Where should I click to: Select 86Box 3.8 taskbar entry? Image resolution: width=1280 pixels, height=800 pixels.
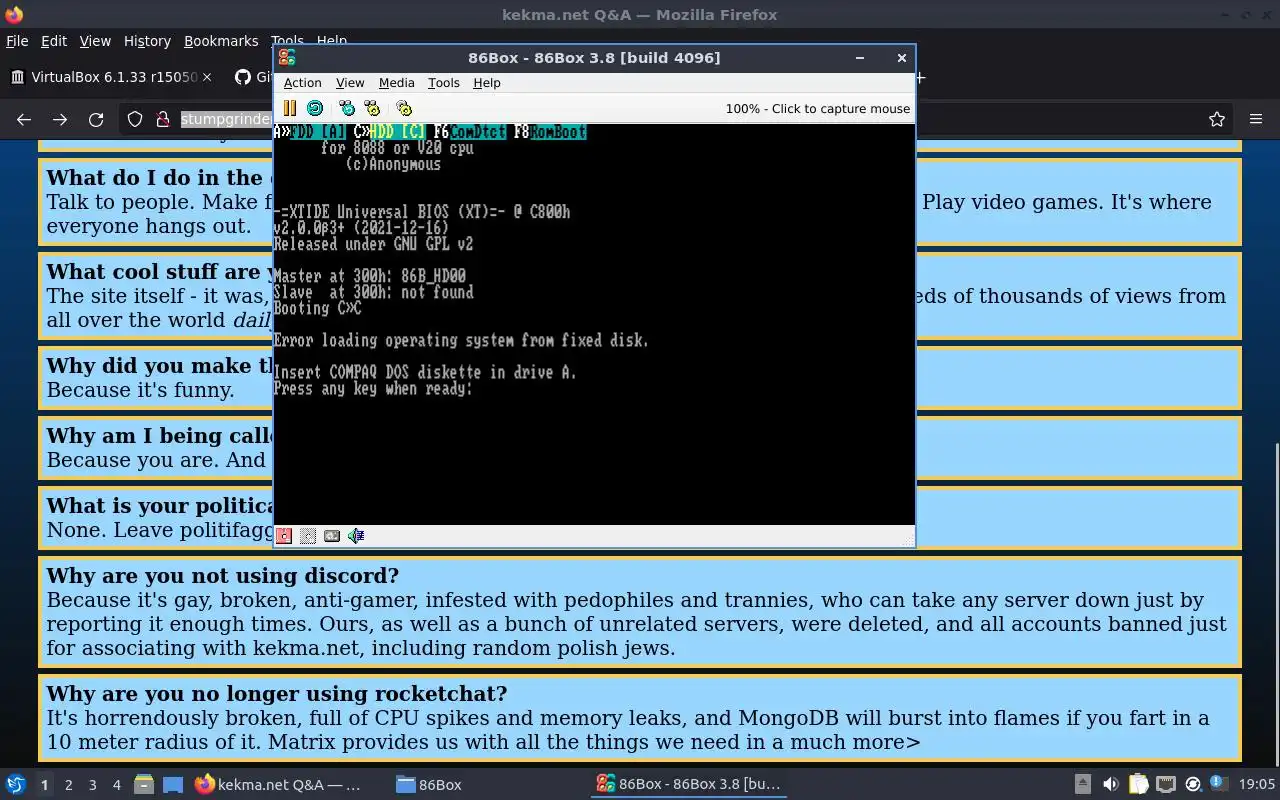pos(688,785)
